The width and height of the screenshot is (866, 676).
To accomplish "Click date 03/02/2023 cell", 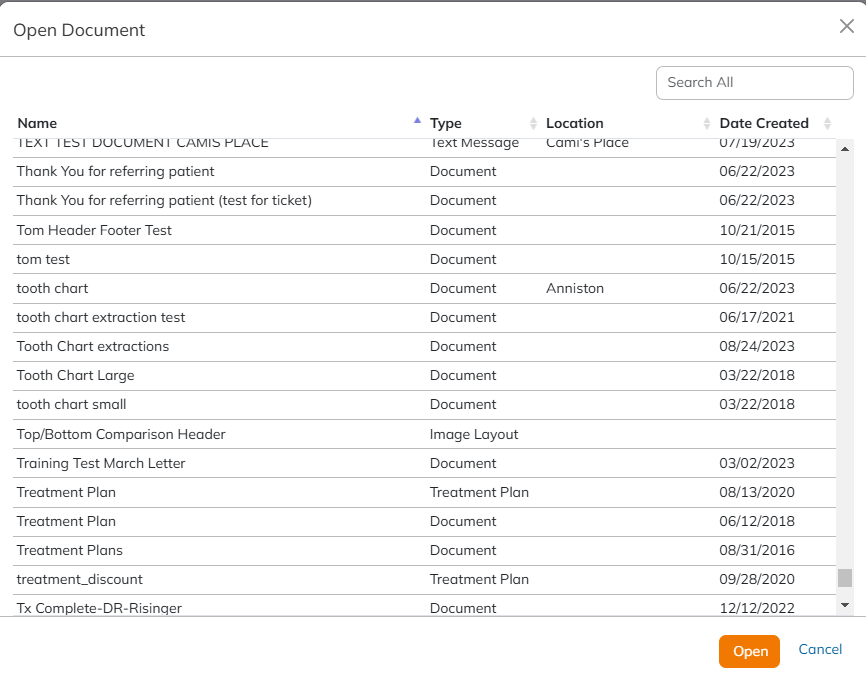I will coord(757,463).
